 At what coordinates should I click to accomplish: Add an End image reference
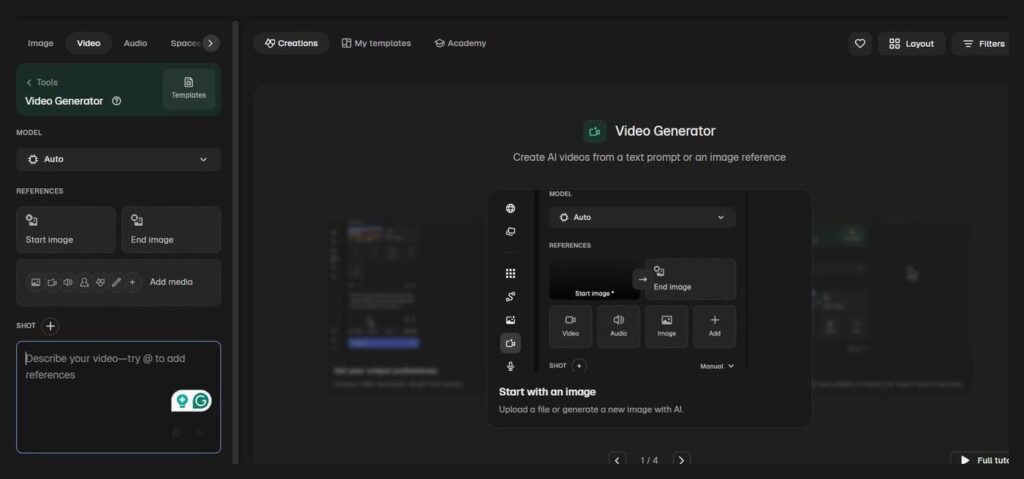[x=171, y=229]
